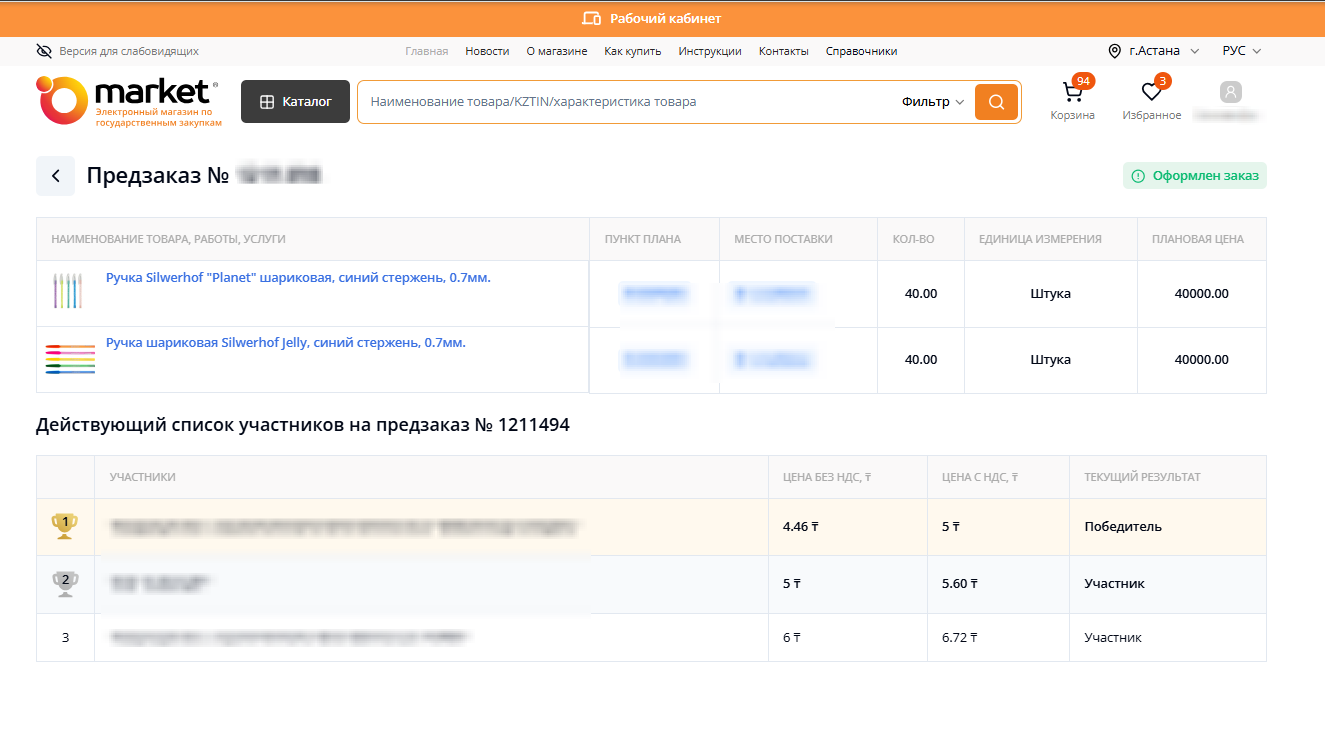Screen dimensions: 1325x734
Task: Open Ручка Silwerhof "Planet" product link
Action: 298,278
